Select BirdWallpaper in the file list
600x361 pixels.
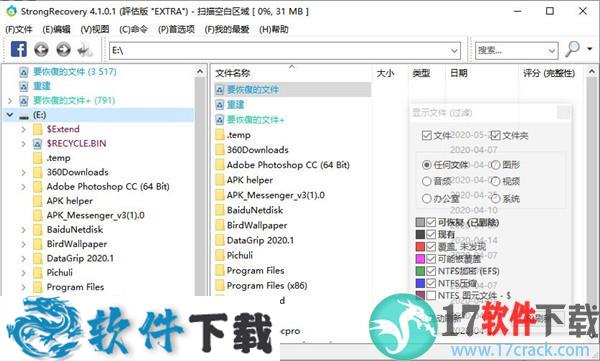coord(257,225)
